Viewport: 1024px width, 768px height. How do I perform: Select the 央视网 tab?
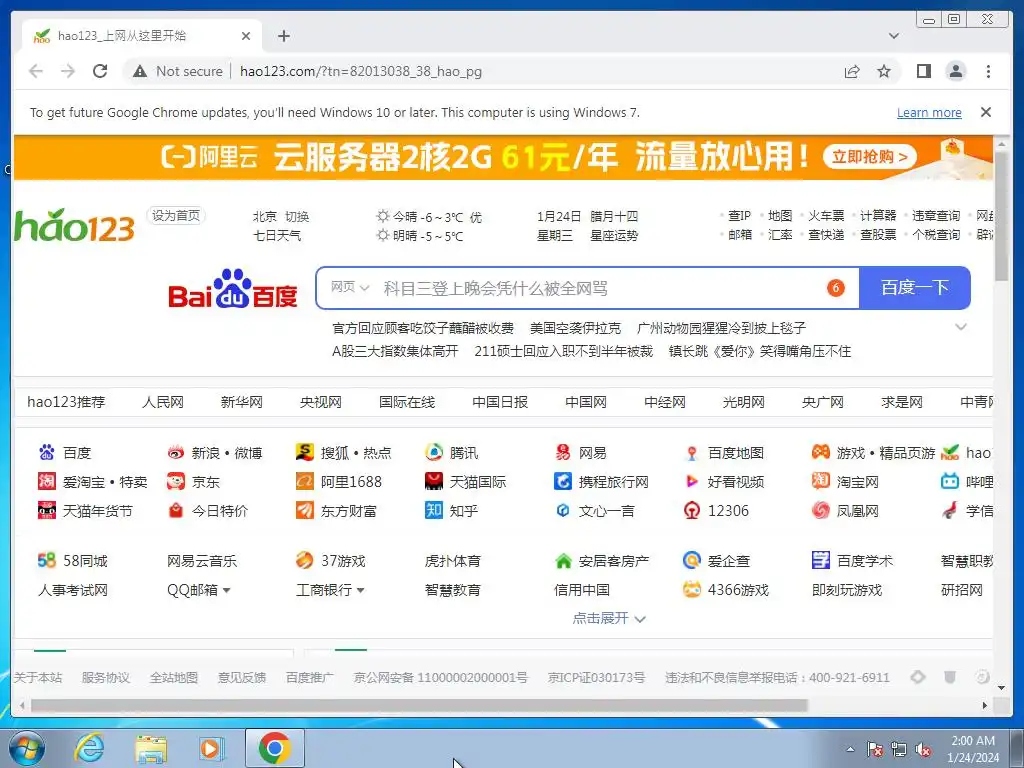[321, 402]
